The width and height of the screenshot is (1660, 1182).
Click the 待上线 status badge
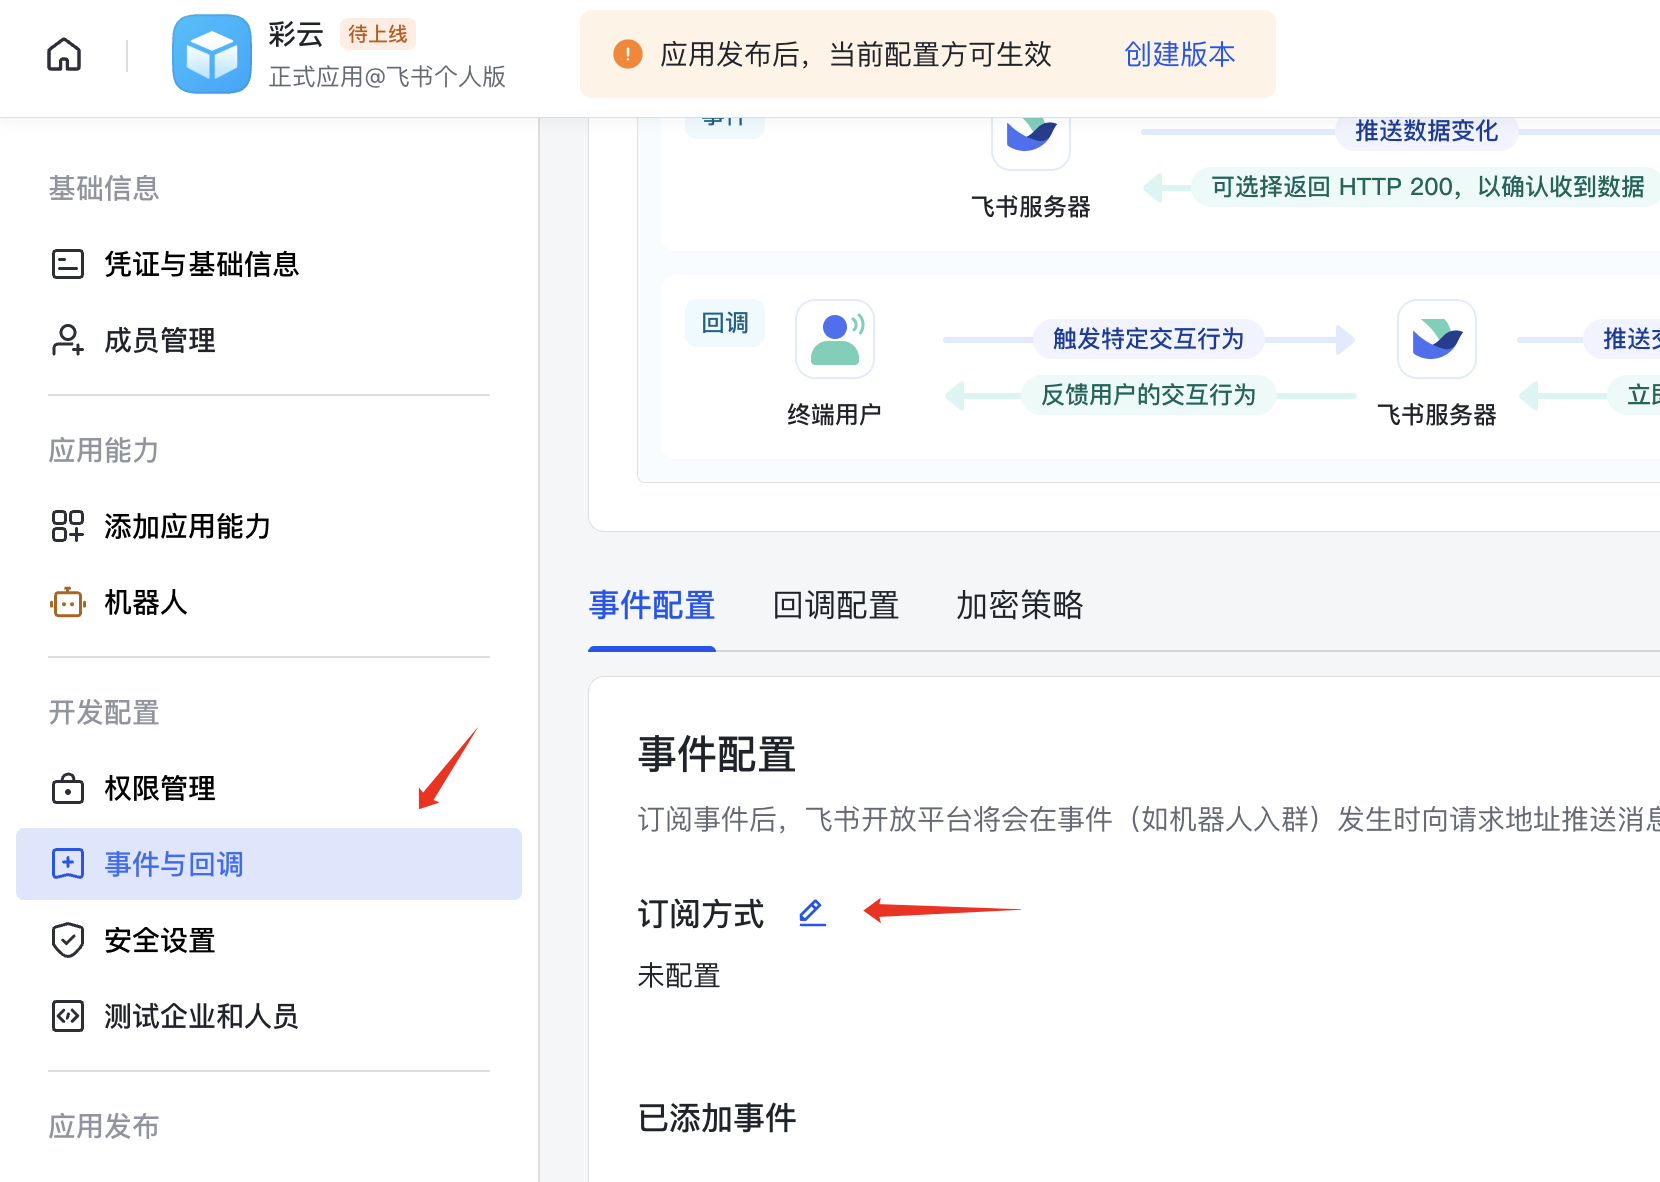[377, 33]
